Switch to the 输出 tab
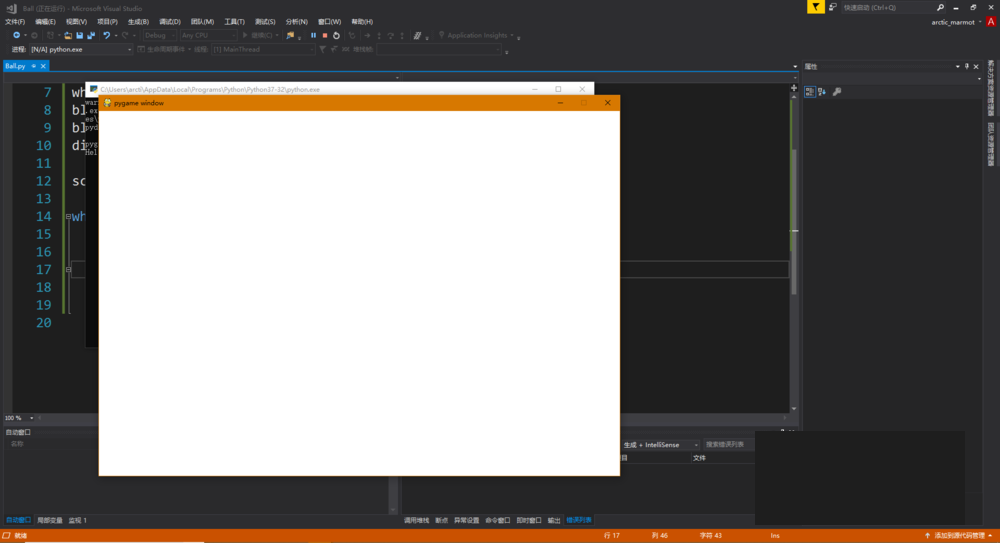Image resolution: width=1000 pixels, height=543 pixels. click(x=554, y=521)
